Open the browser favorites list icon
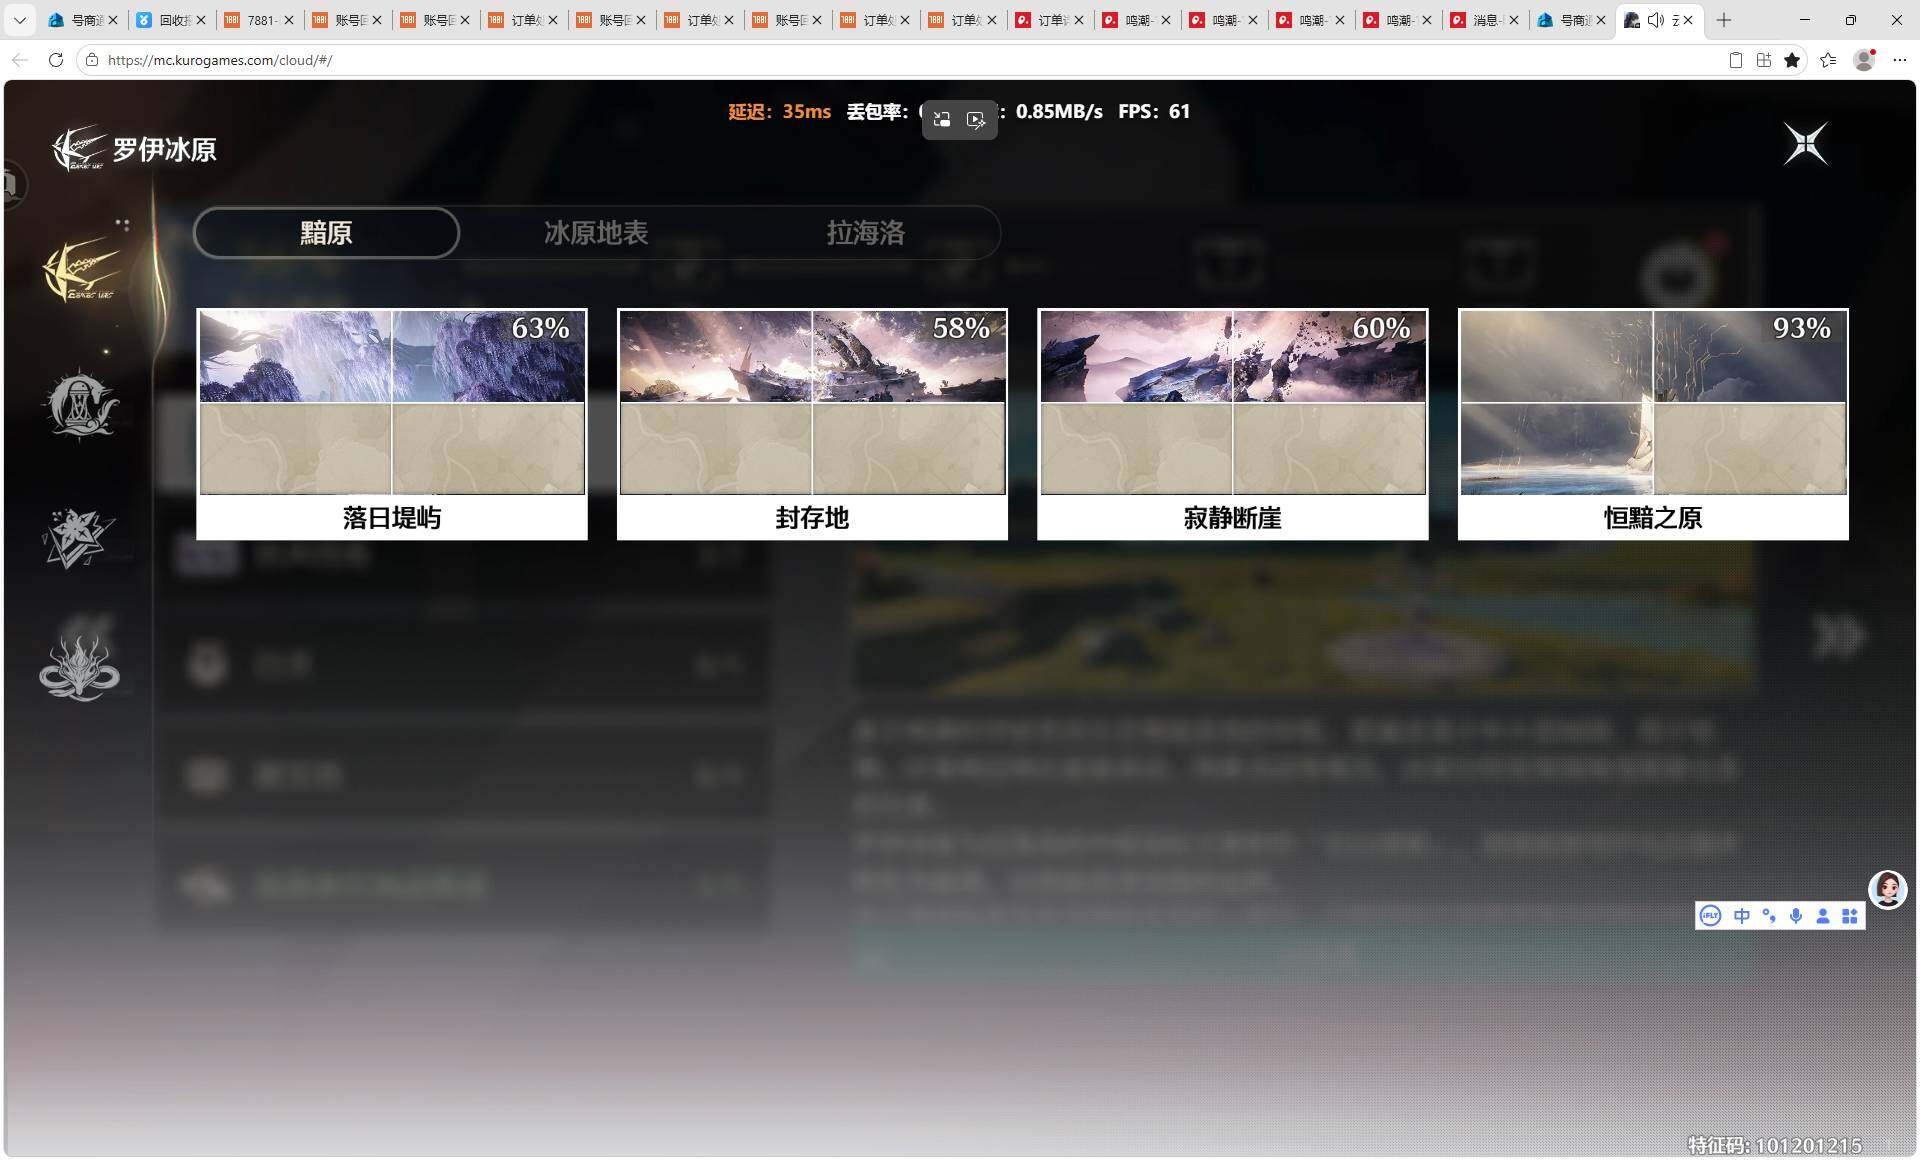Image resolution: width=1920 pixels, height=1160 pixels. click(1828, 60)
